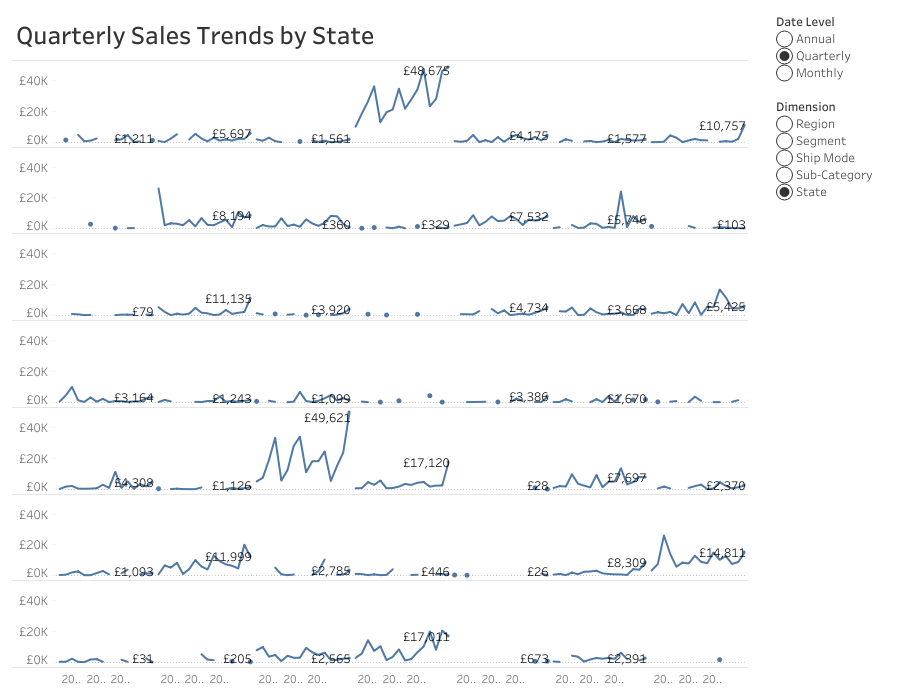Select the Annual date level option
Image resolution: width=899 pixels, height=699 pixels.
(785, 39)
